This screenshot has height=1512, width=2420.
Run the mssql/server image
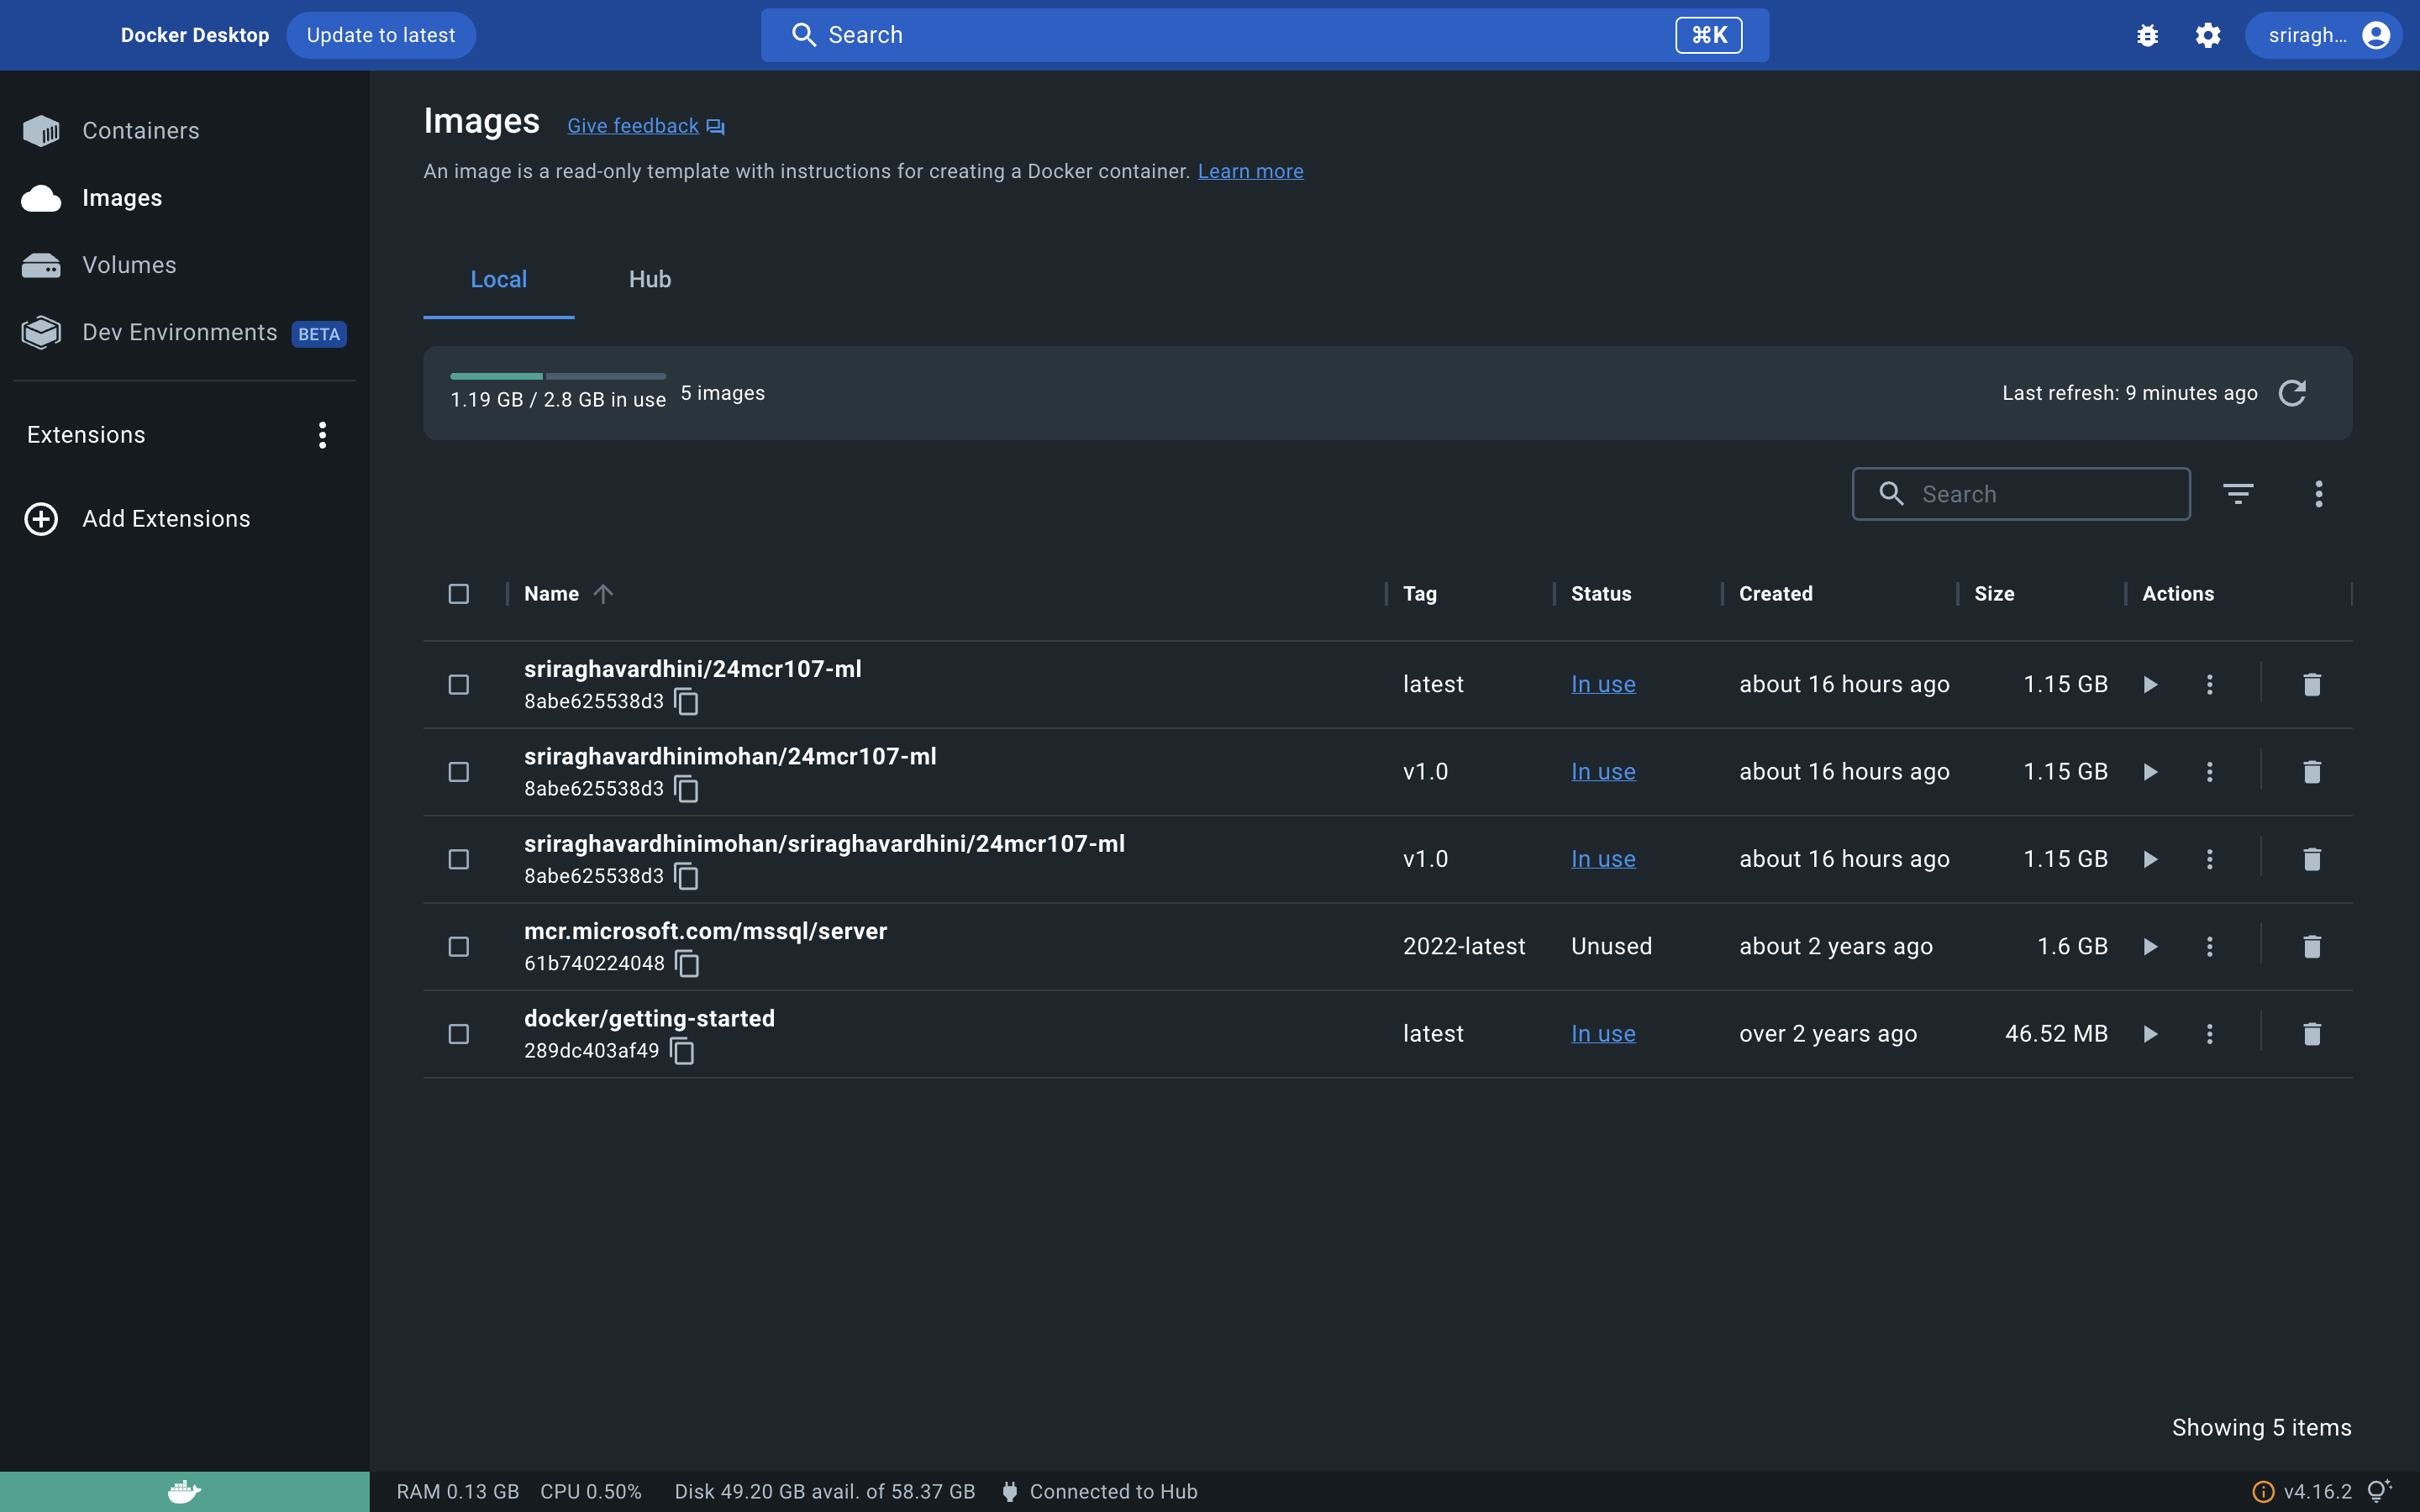(x=2150, y=947)
